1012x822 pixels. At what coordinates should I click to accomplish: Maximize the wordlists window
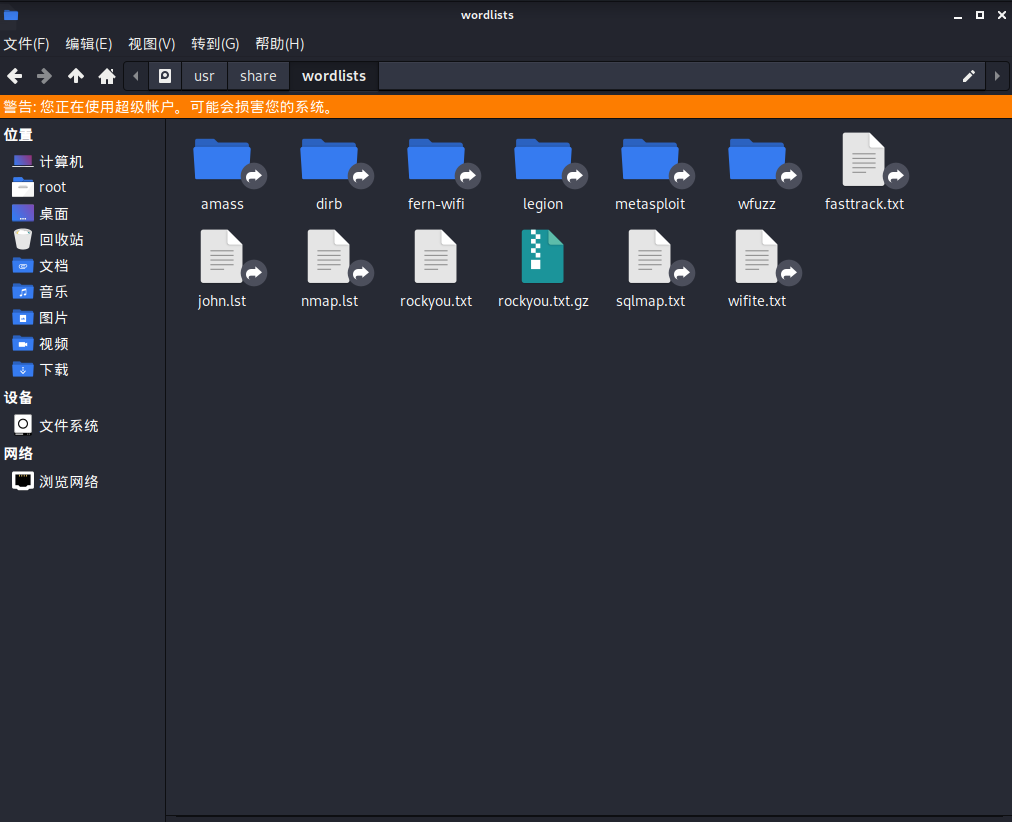coord(980,15)
